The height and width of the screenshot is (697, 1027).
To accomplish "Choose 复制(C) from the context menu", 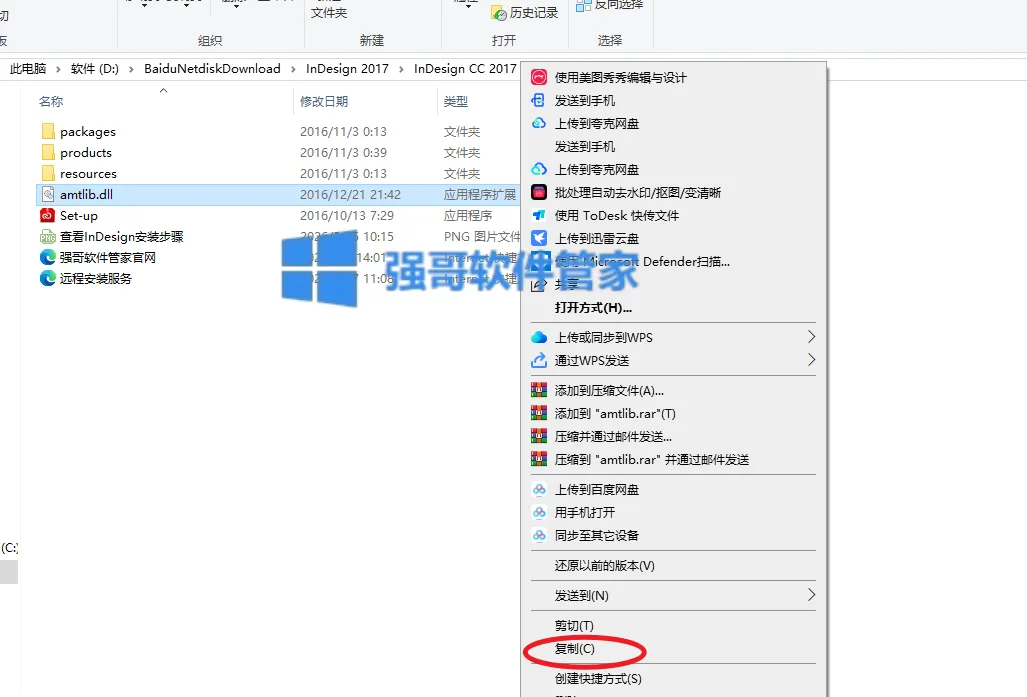I will [574, 649].
